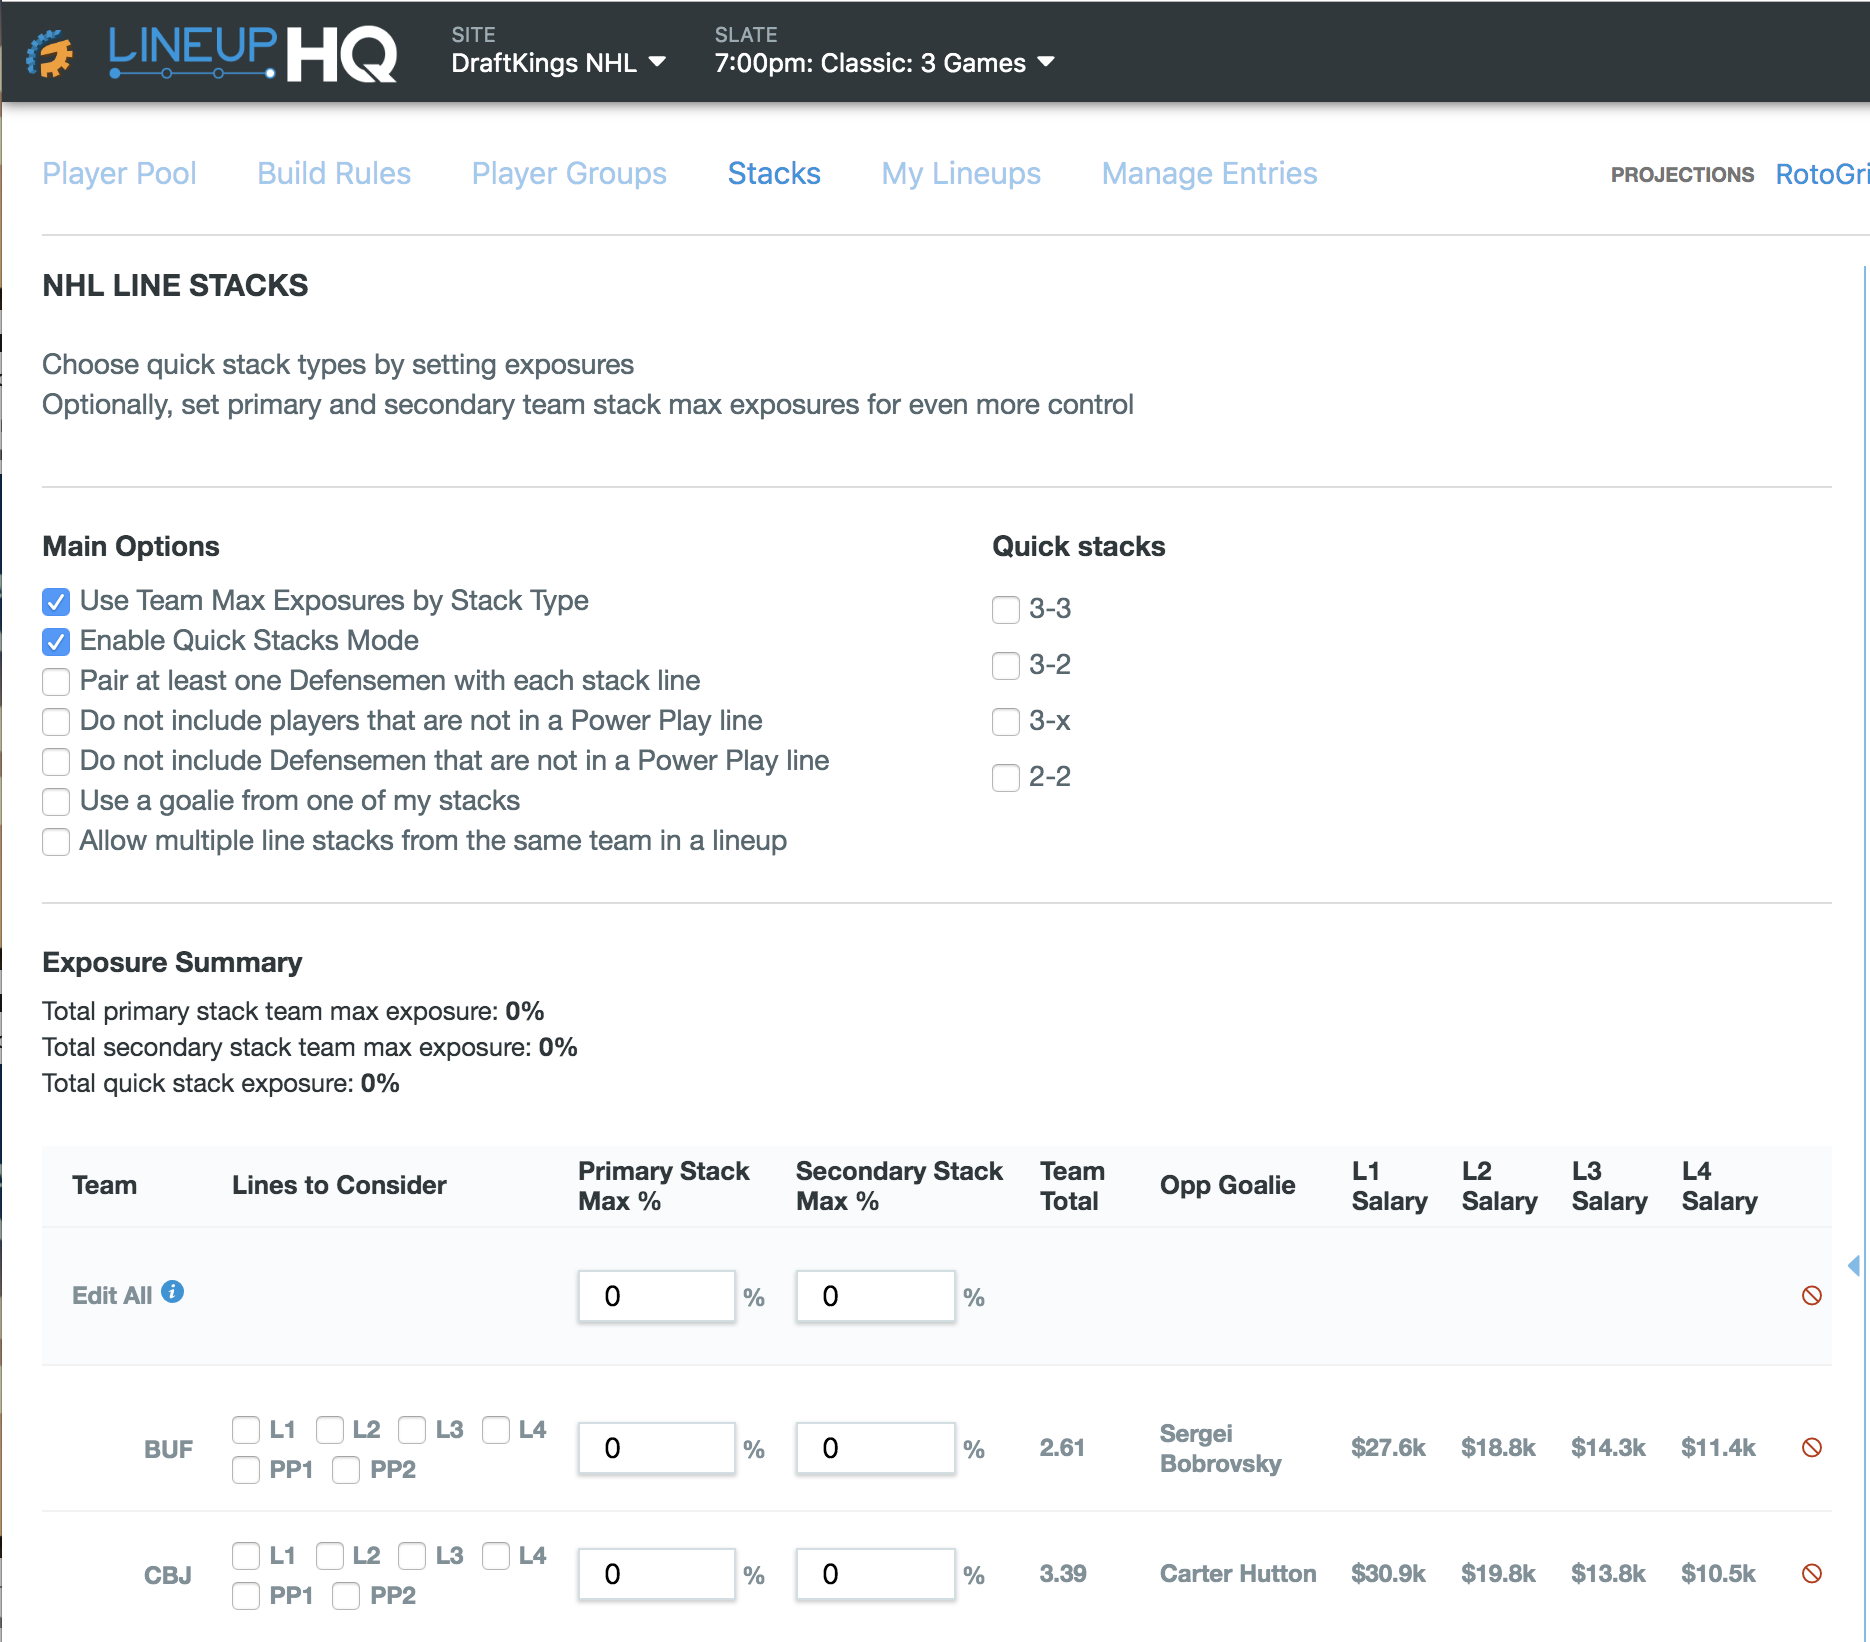This screenshot has height=1642, width=1870.
Task: Enable the 3-x quick stack checkbox
Action: tap(1006, 722)
